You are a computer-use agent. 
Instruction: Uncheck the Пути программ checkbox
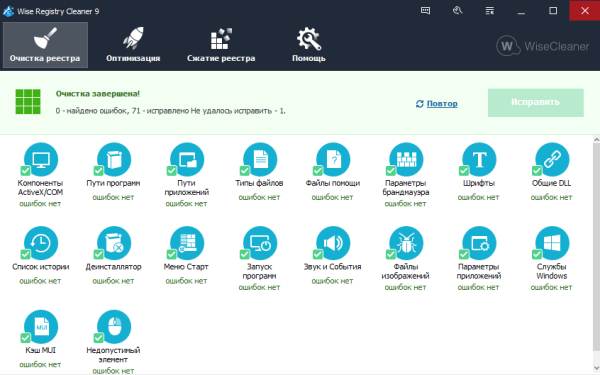[98, 170]
